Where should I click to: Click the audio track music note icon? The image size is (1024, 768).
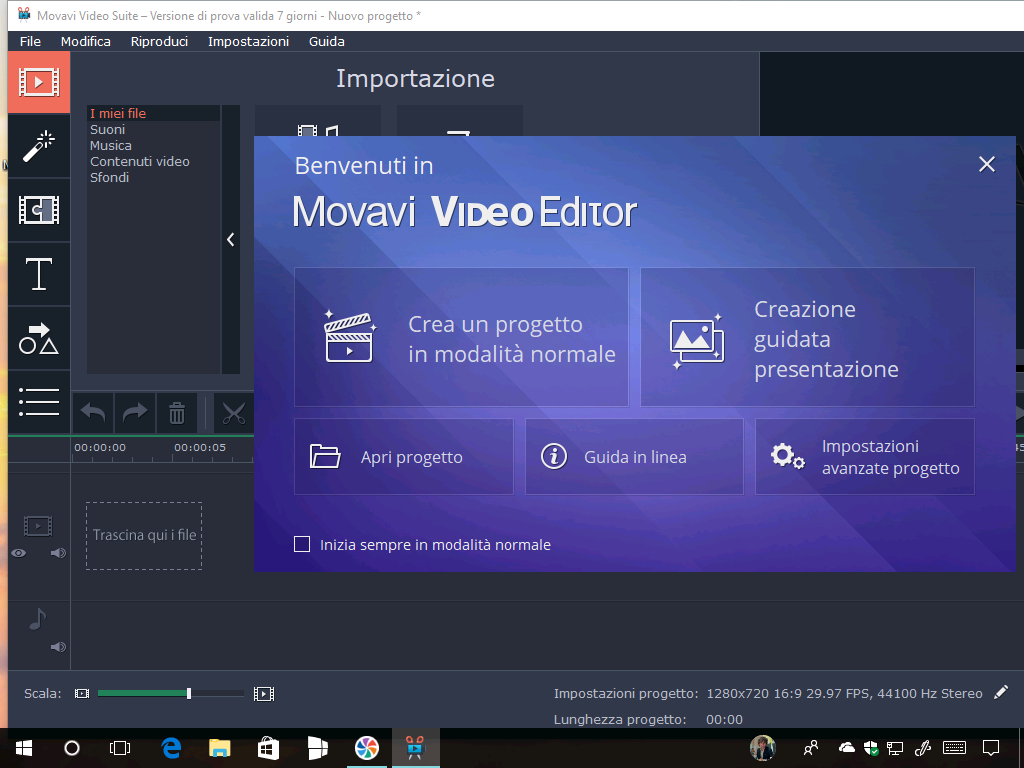pos(38,618)
